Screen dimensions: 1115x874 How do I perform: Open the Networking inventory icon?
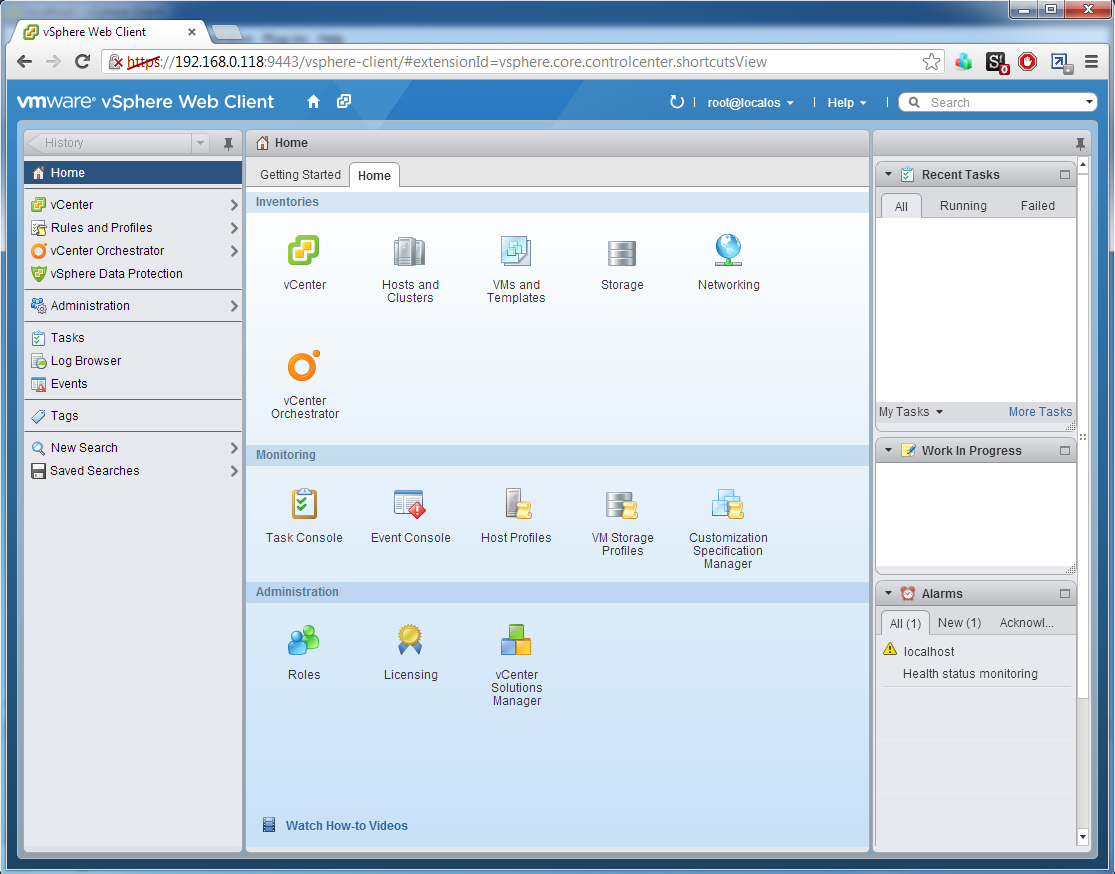(x=728, y=250)
